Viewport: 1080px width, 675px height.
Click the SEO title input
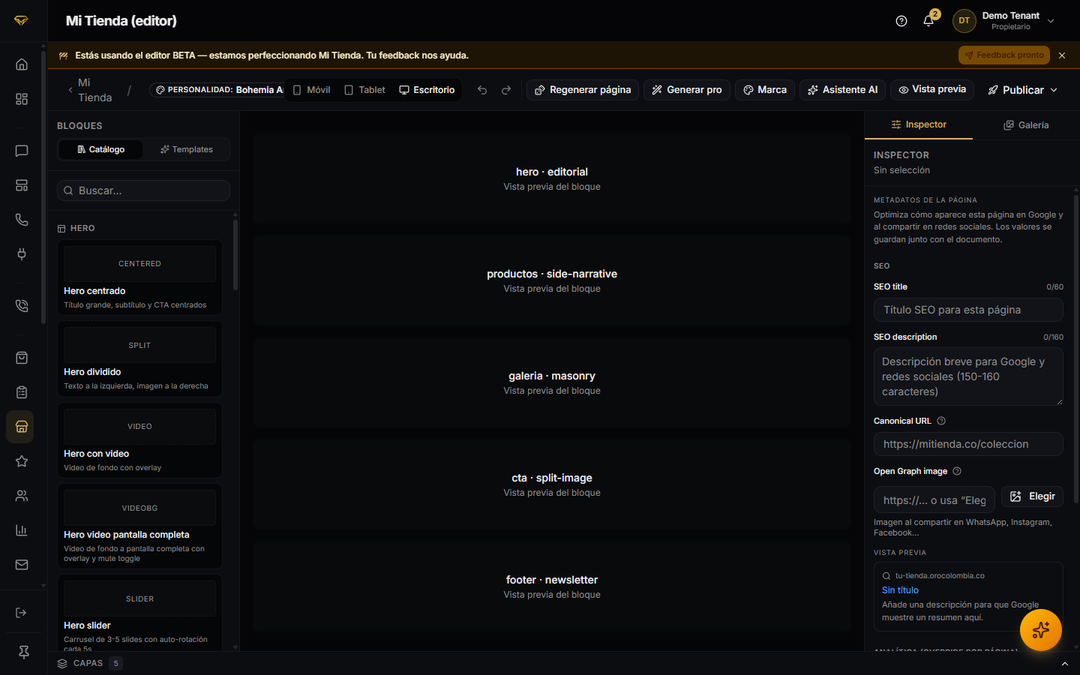click(x=968, y=310)
